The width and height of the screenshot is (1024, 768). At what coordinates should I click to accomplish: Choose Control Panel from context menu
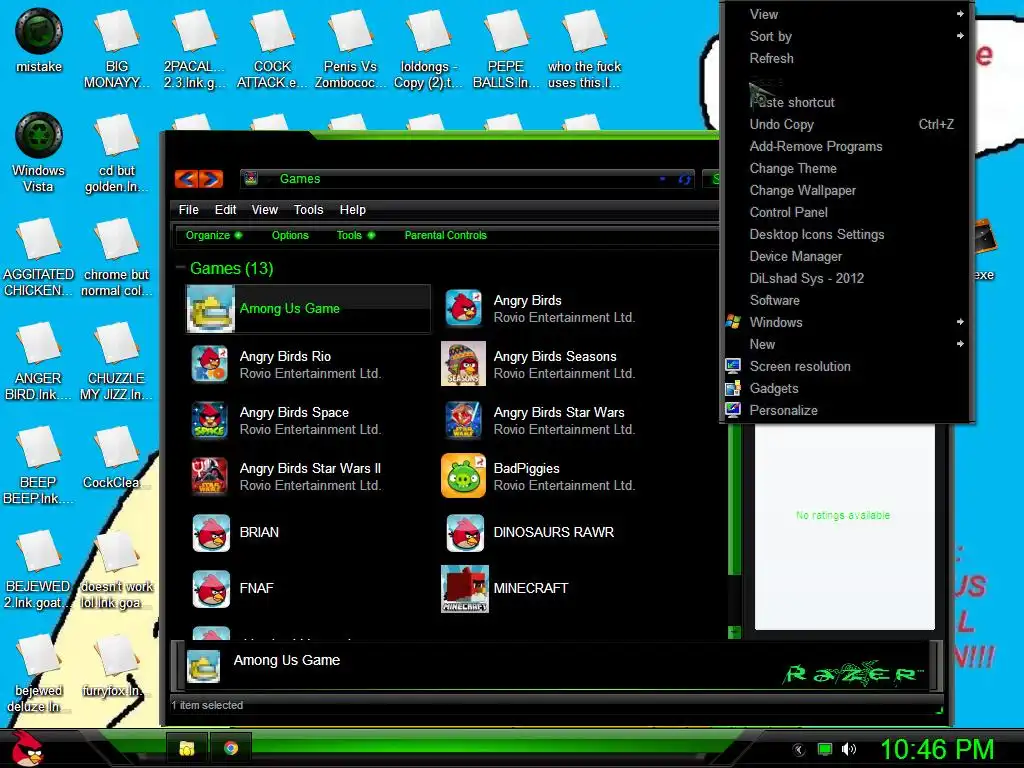(x=847, y=212)
